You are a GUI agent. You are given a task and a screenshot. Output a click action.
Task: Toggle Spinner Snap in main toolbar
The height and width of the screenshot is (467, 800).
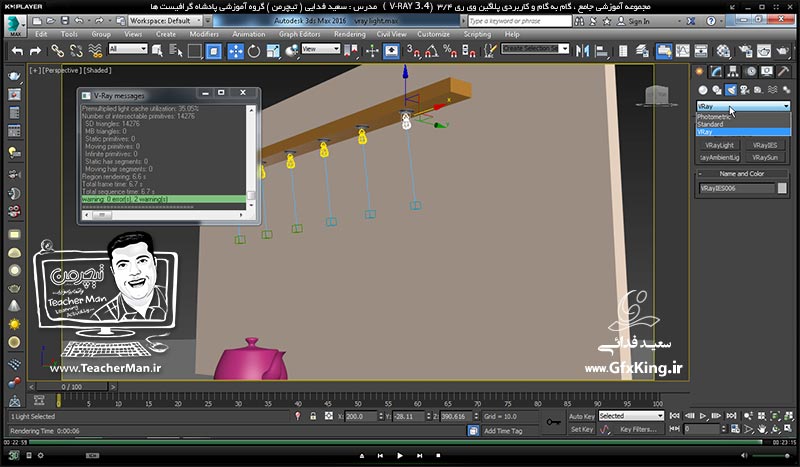(x=469, y=51)
